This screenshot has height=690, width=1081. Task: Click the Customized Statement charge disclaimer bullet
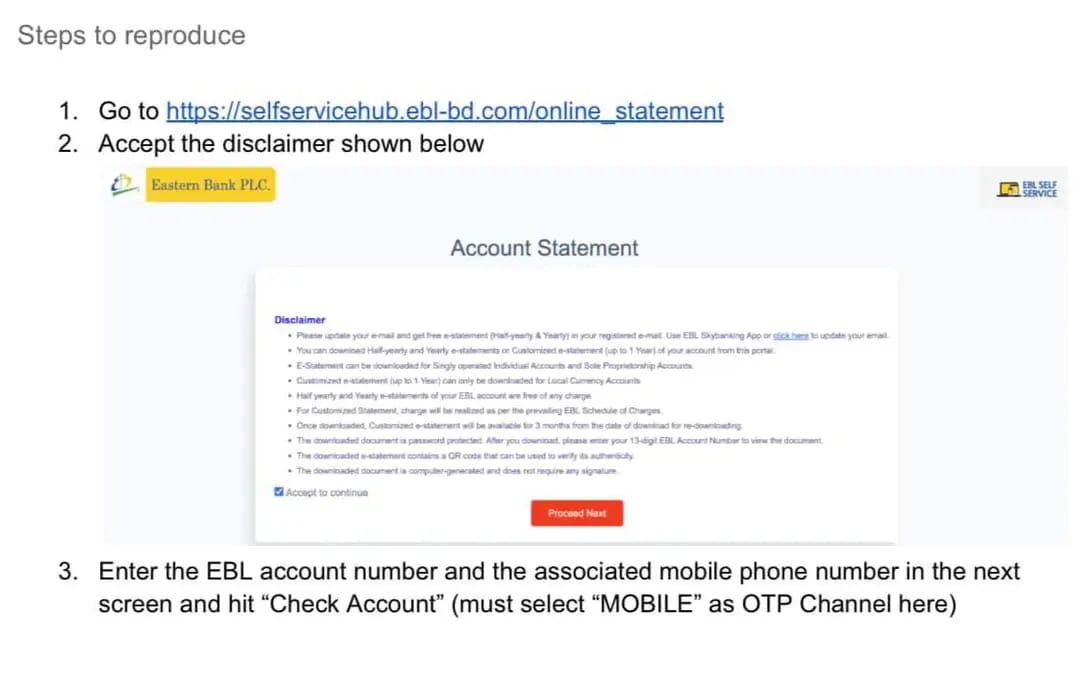(478, 411)
